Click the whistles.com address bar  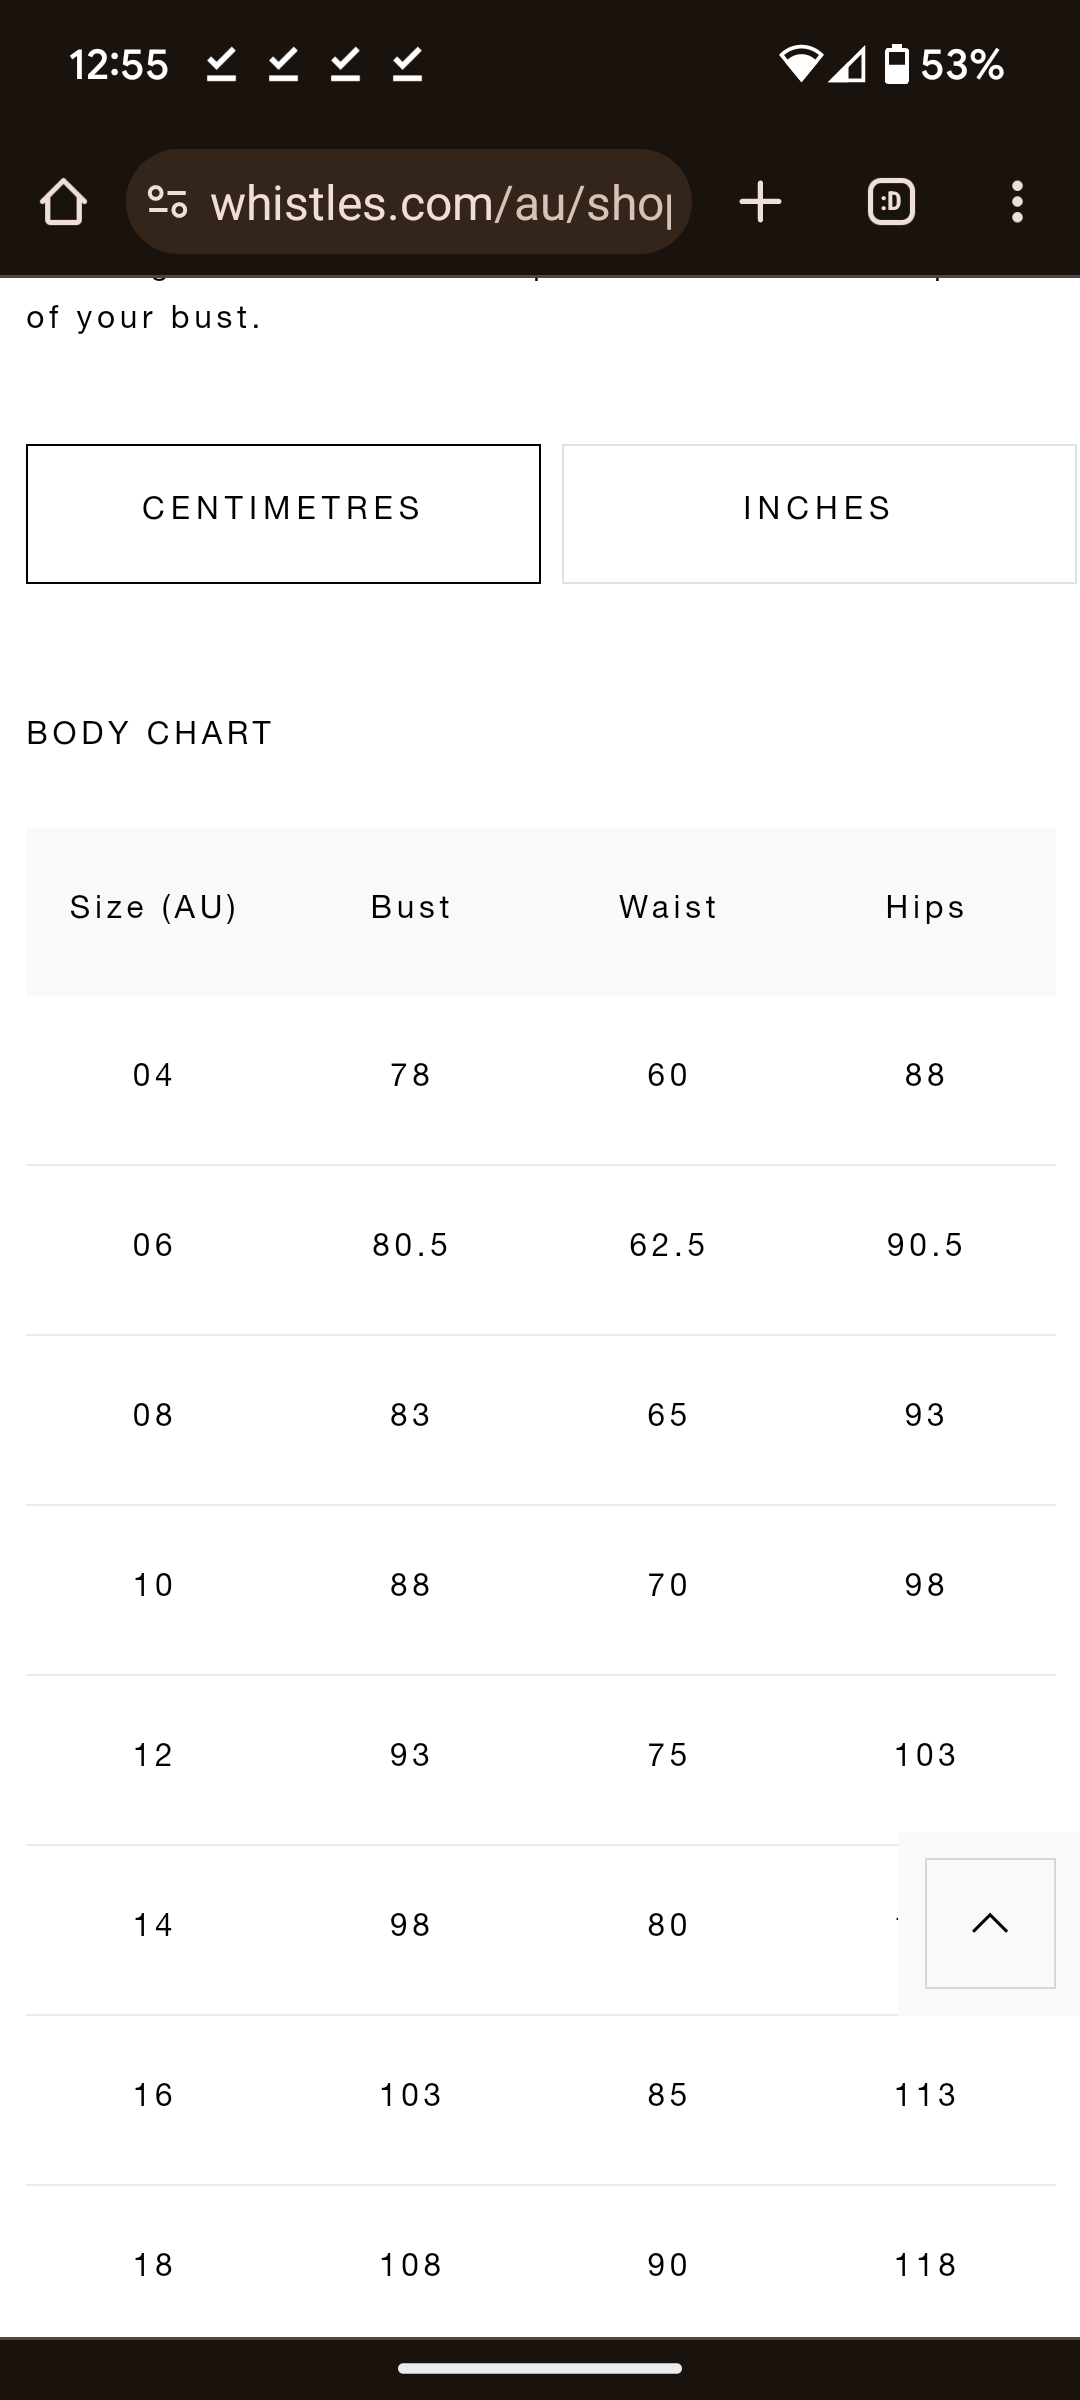click(x=440, y=202)
